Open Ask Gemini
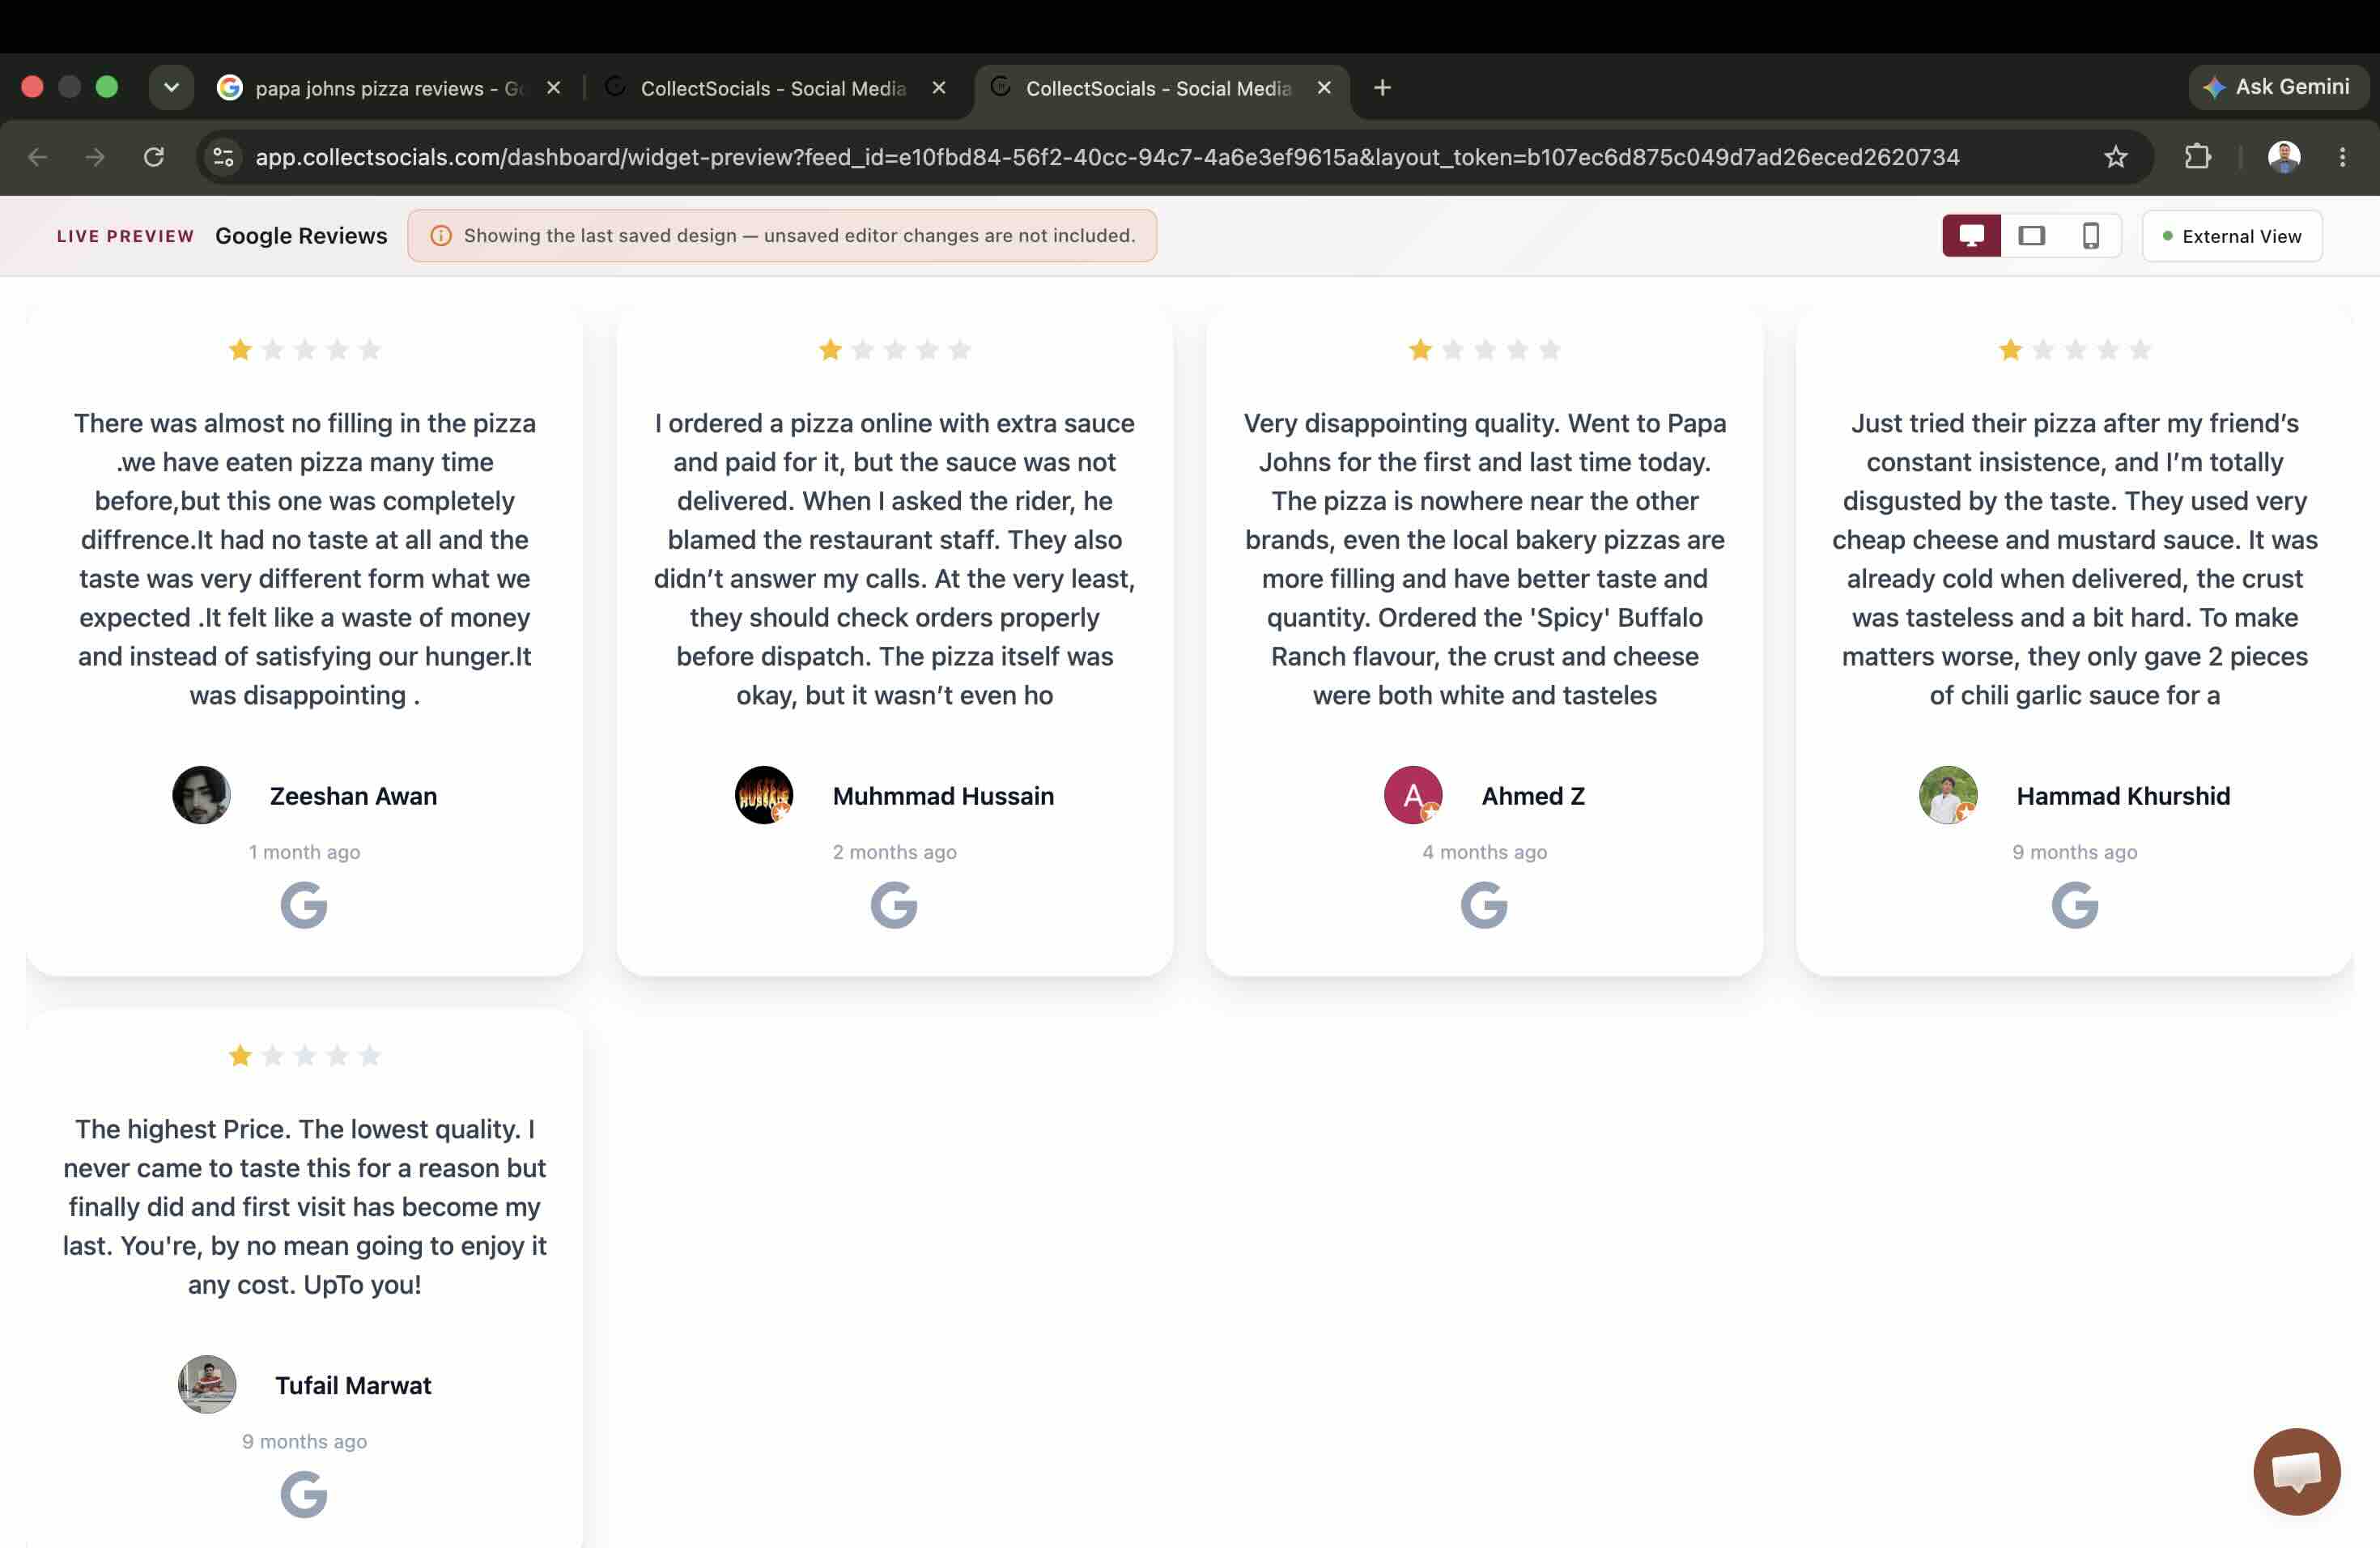Screen dimensions: 2380x1548 point(2277,87)
